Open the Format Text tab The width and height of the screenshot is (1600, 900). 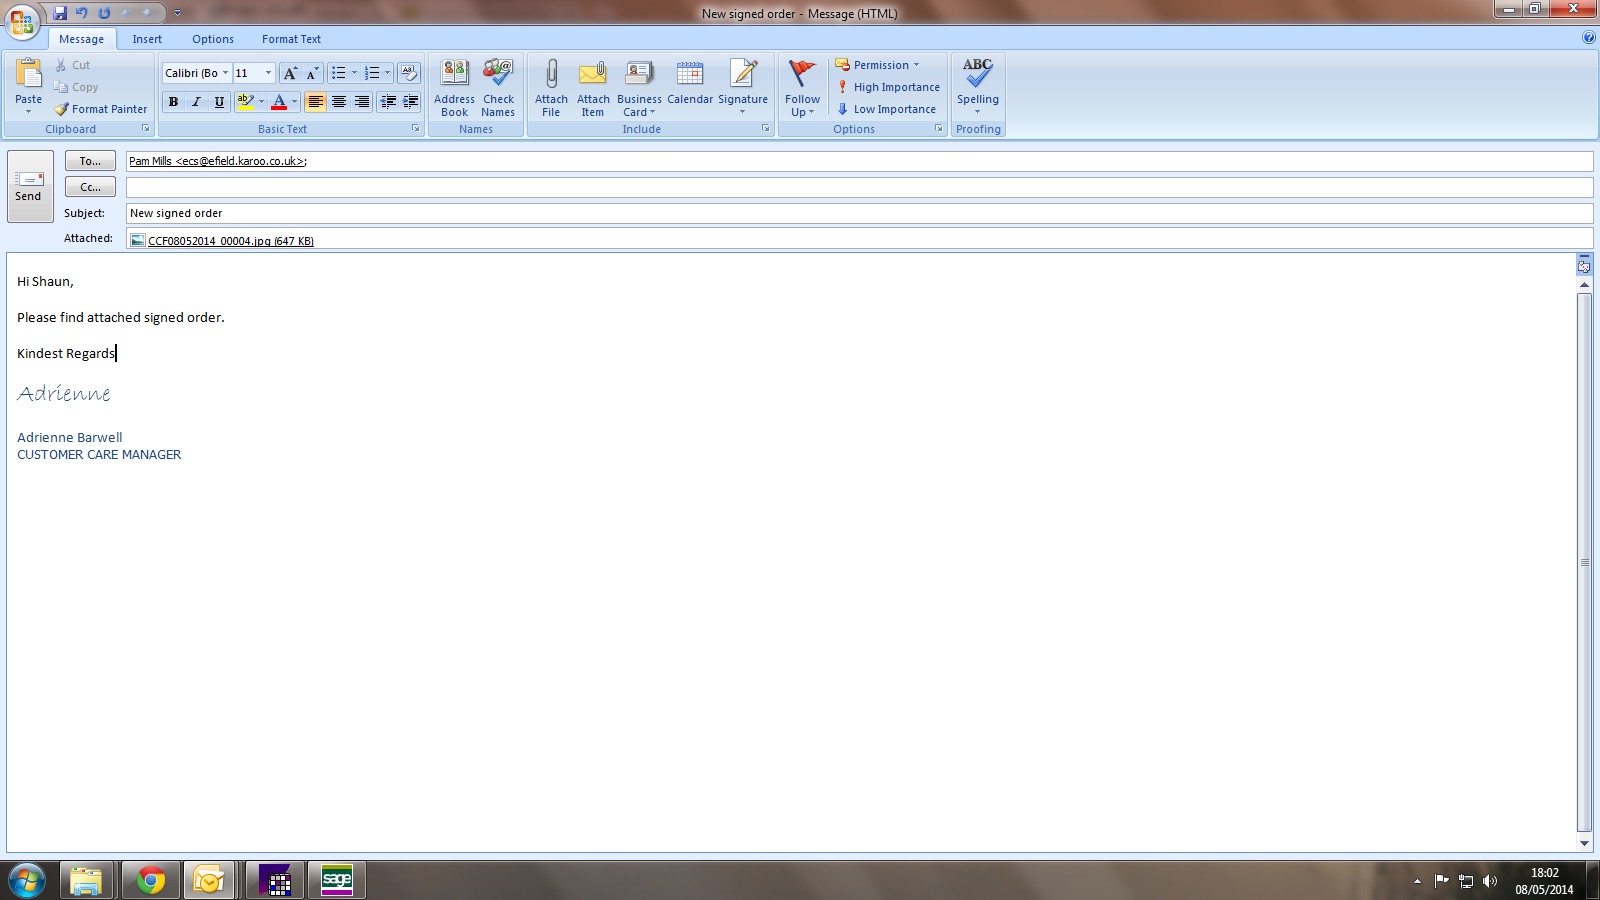click(x=291, y=39)
